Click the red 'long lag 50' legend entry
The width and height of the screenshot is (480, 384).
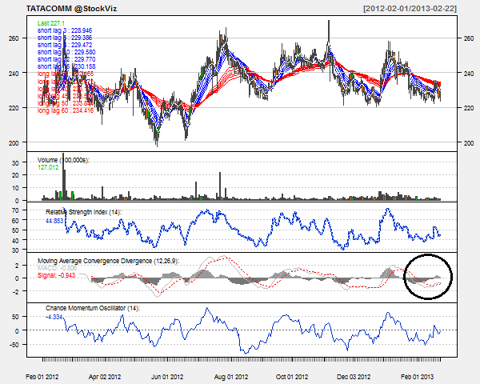(66, 103)
